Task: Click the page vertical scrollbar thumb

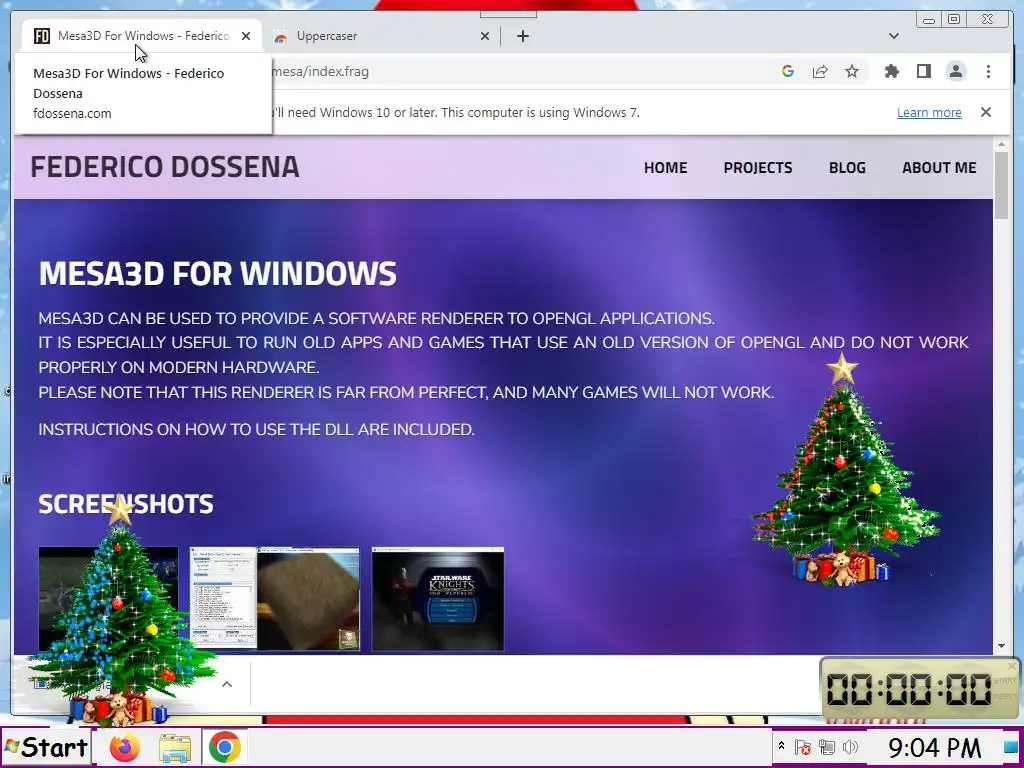Action: pos(1002,185)
